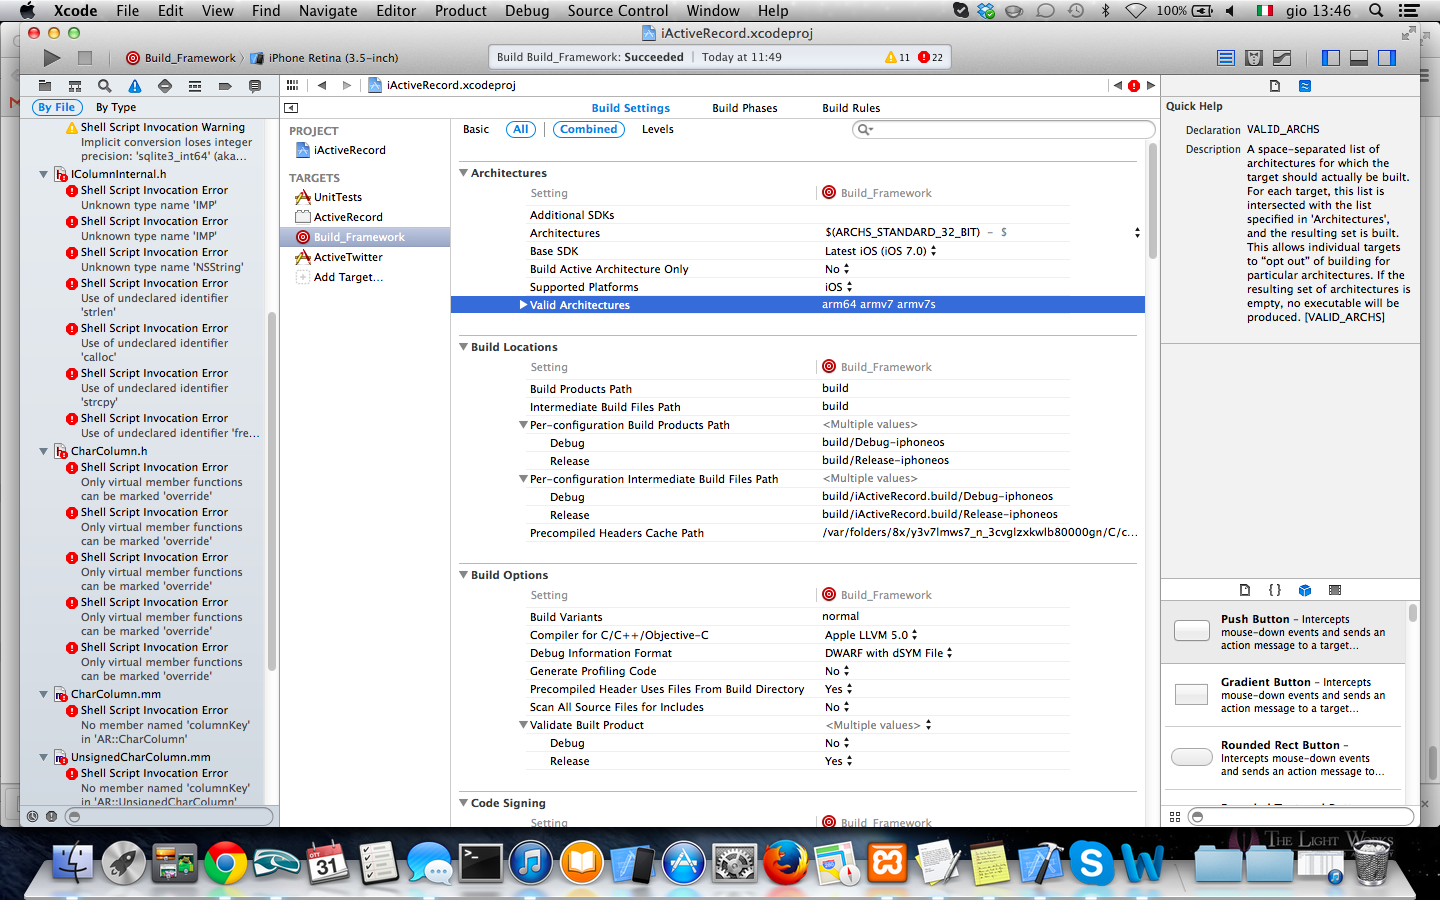The width and height of the screenshot is (1440, 900).
Task: Open Compiler Apple LLVM 5.0 dropdown
Action: tap(871, 635)
